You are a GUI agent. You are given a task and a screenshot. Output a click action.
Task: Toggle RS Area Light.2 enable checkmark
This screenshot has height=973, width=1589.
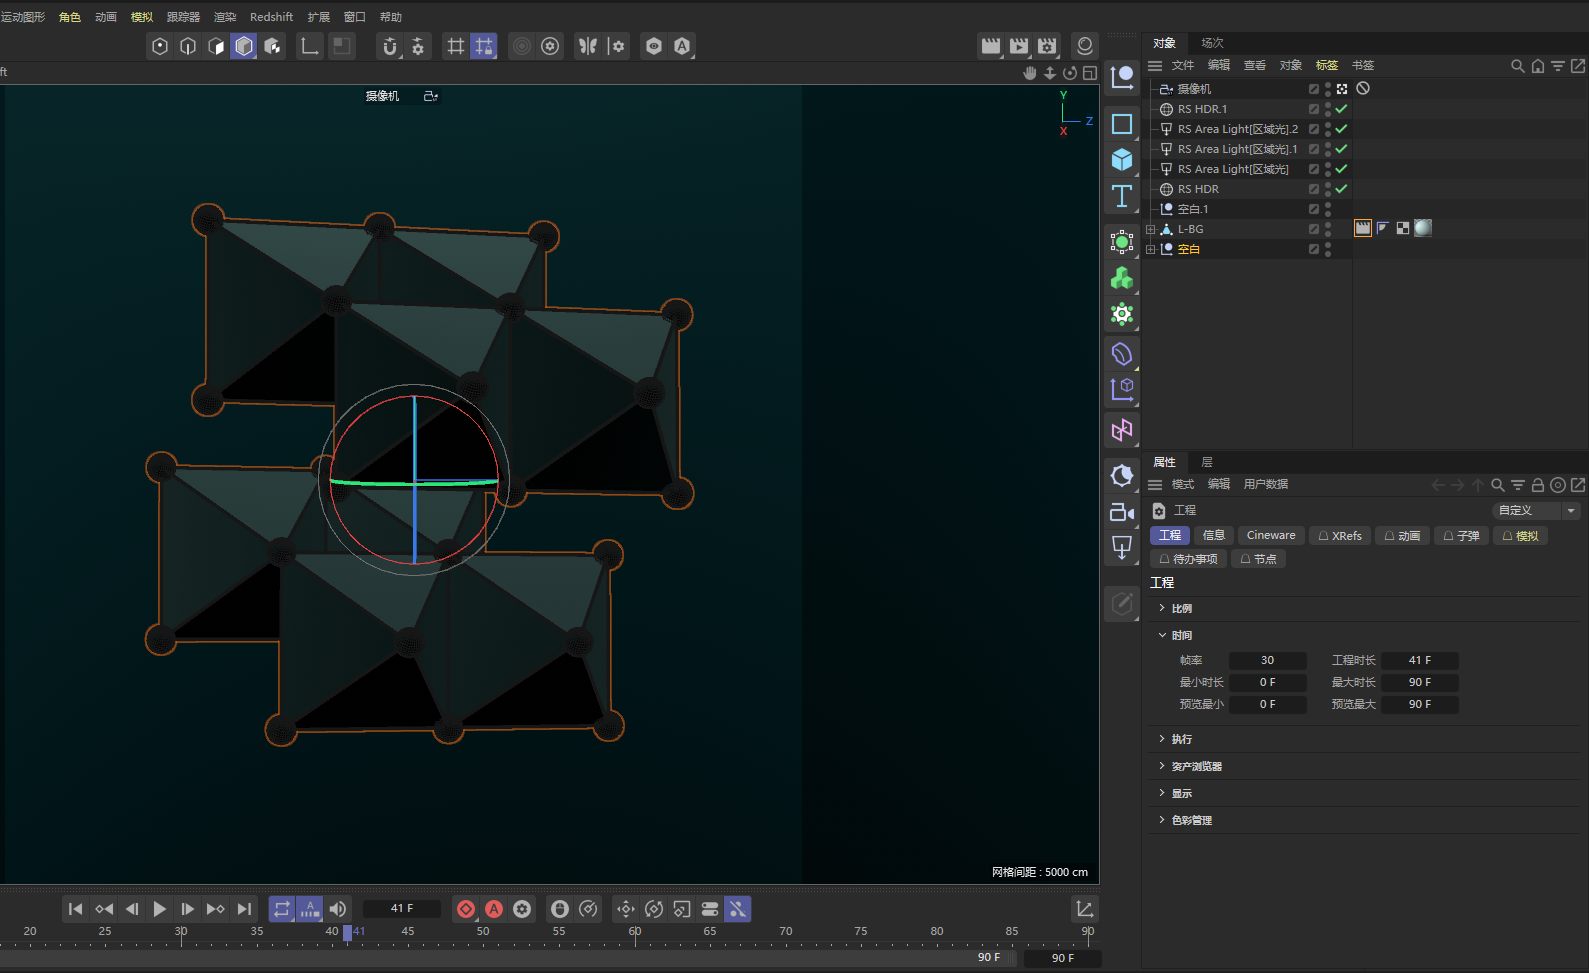click(x=1341, y=129)
